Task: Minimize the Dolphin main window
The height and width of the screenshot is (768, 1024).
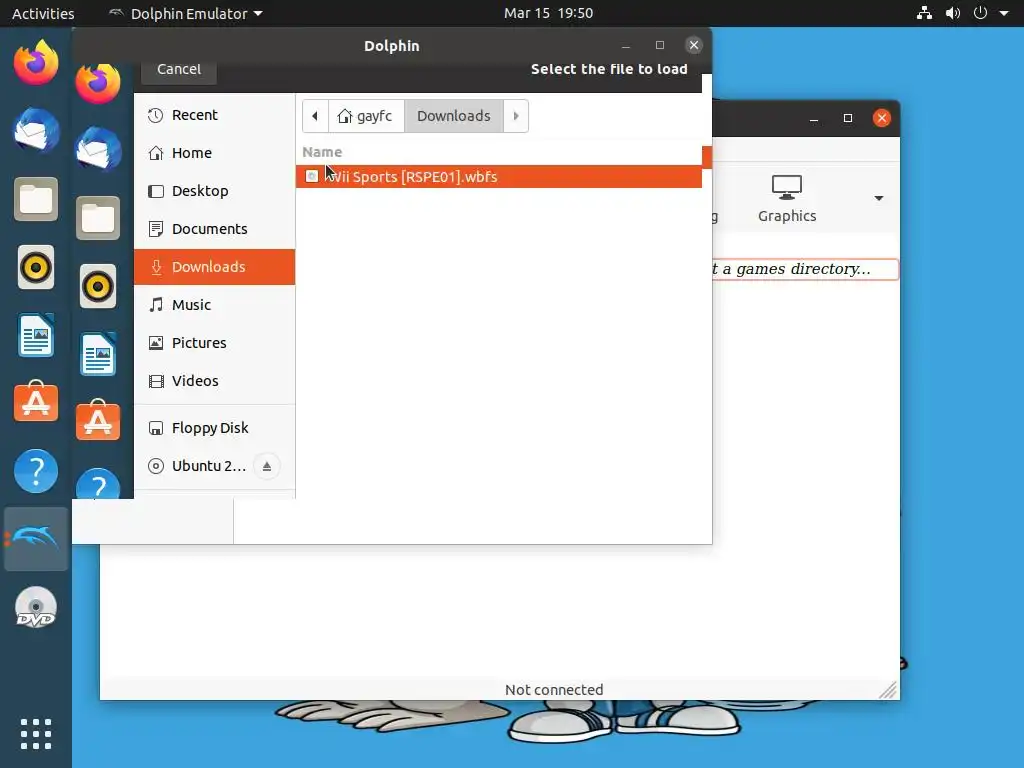Action: 814,118
